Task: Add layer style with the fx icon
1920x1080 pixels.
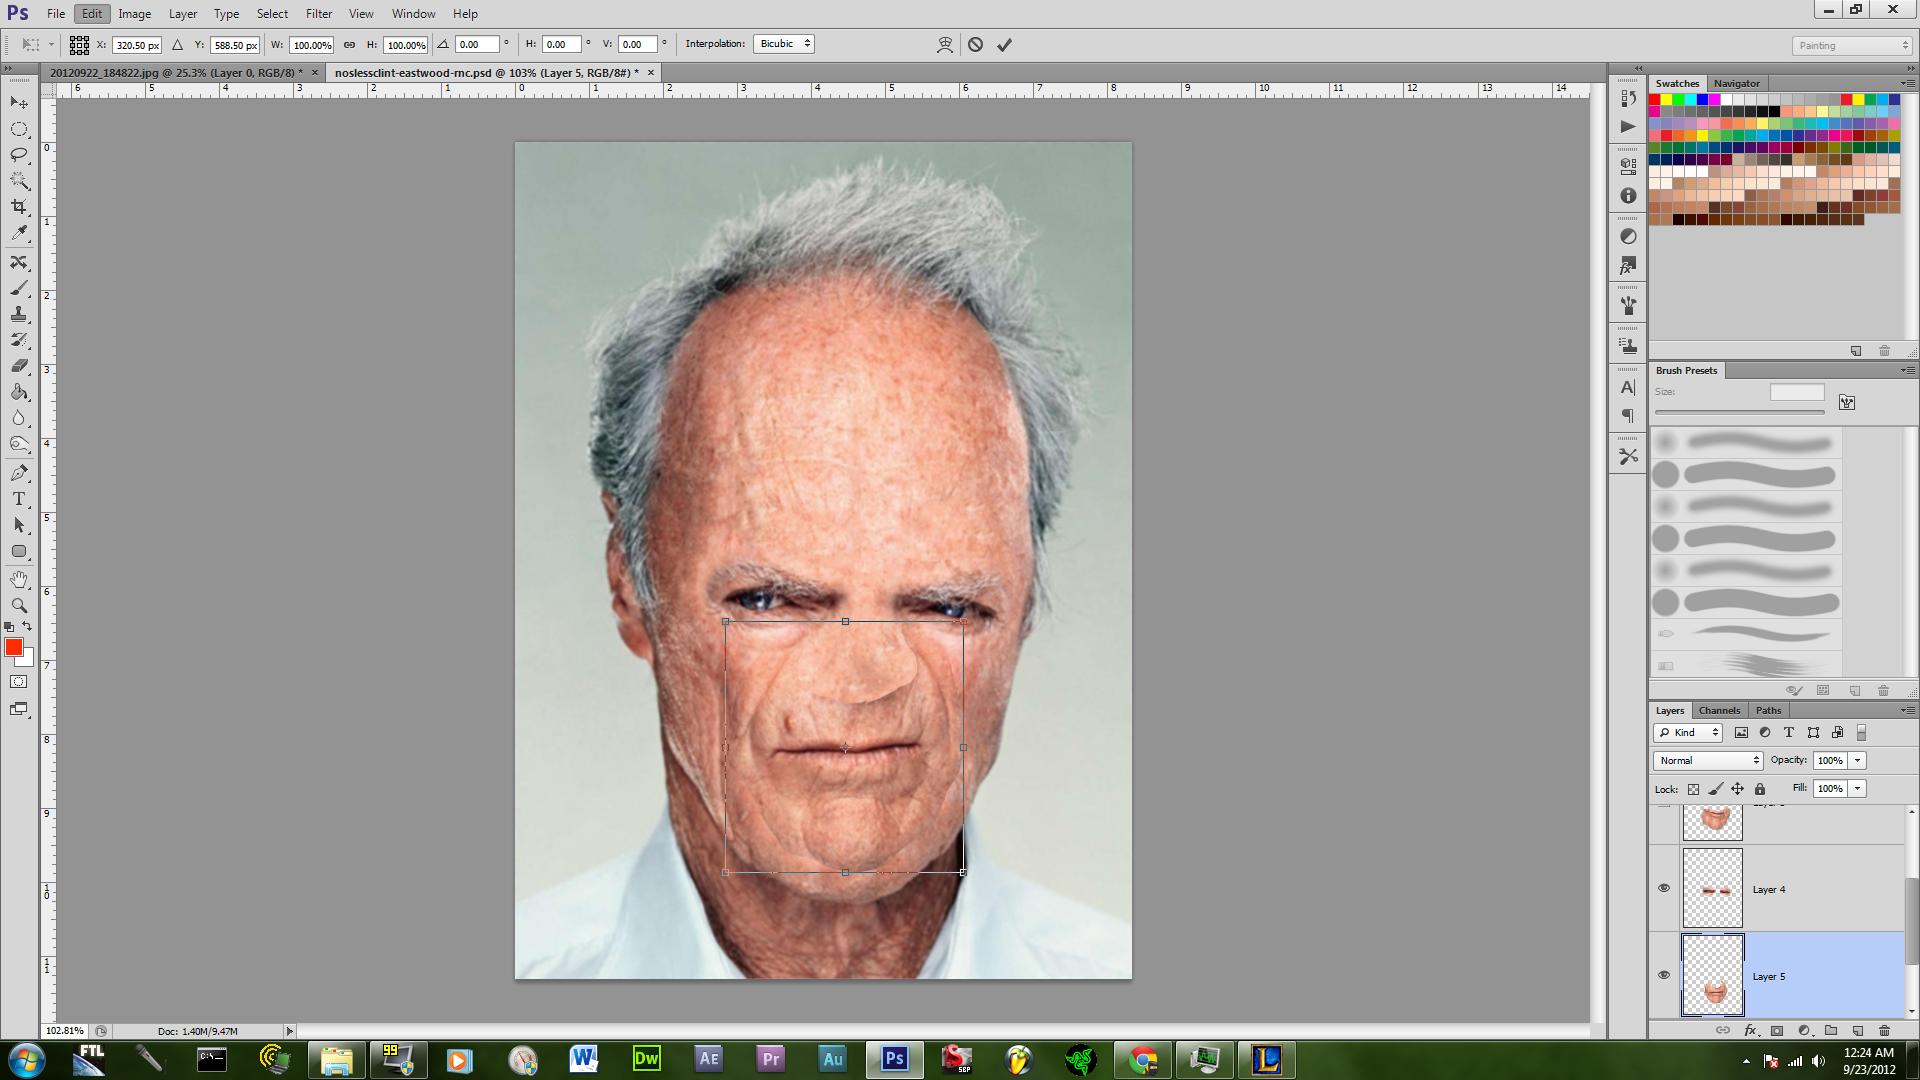Action: (1750, 1030)
